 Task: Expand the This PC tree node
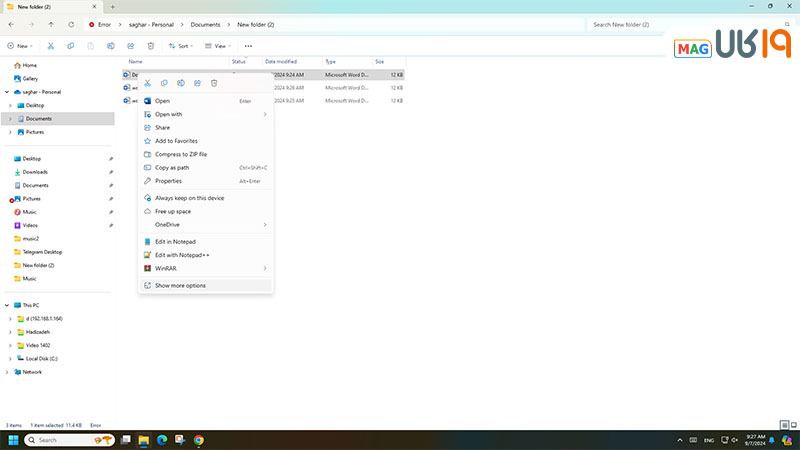click(8, 305)
